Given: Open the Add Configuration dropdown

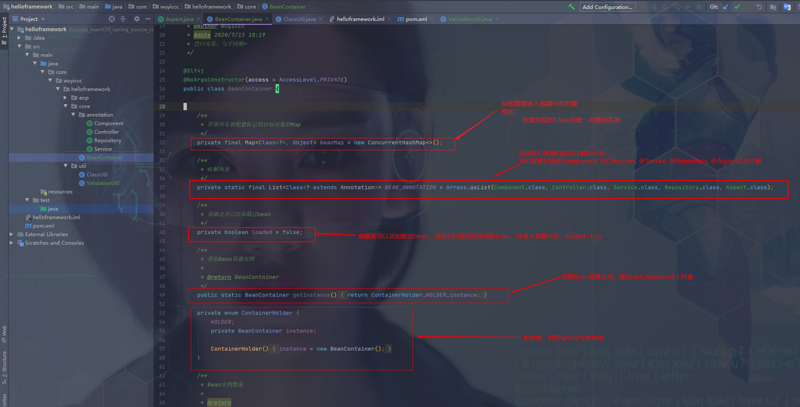Looking at the screenshot, I should pos(607,7).
